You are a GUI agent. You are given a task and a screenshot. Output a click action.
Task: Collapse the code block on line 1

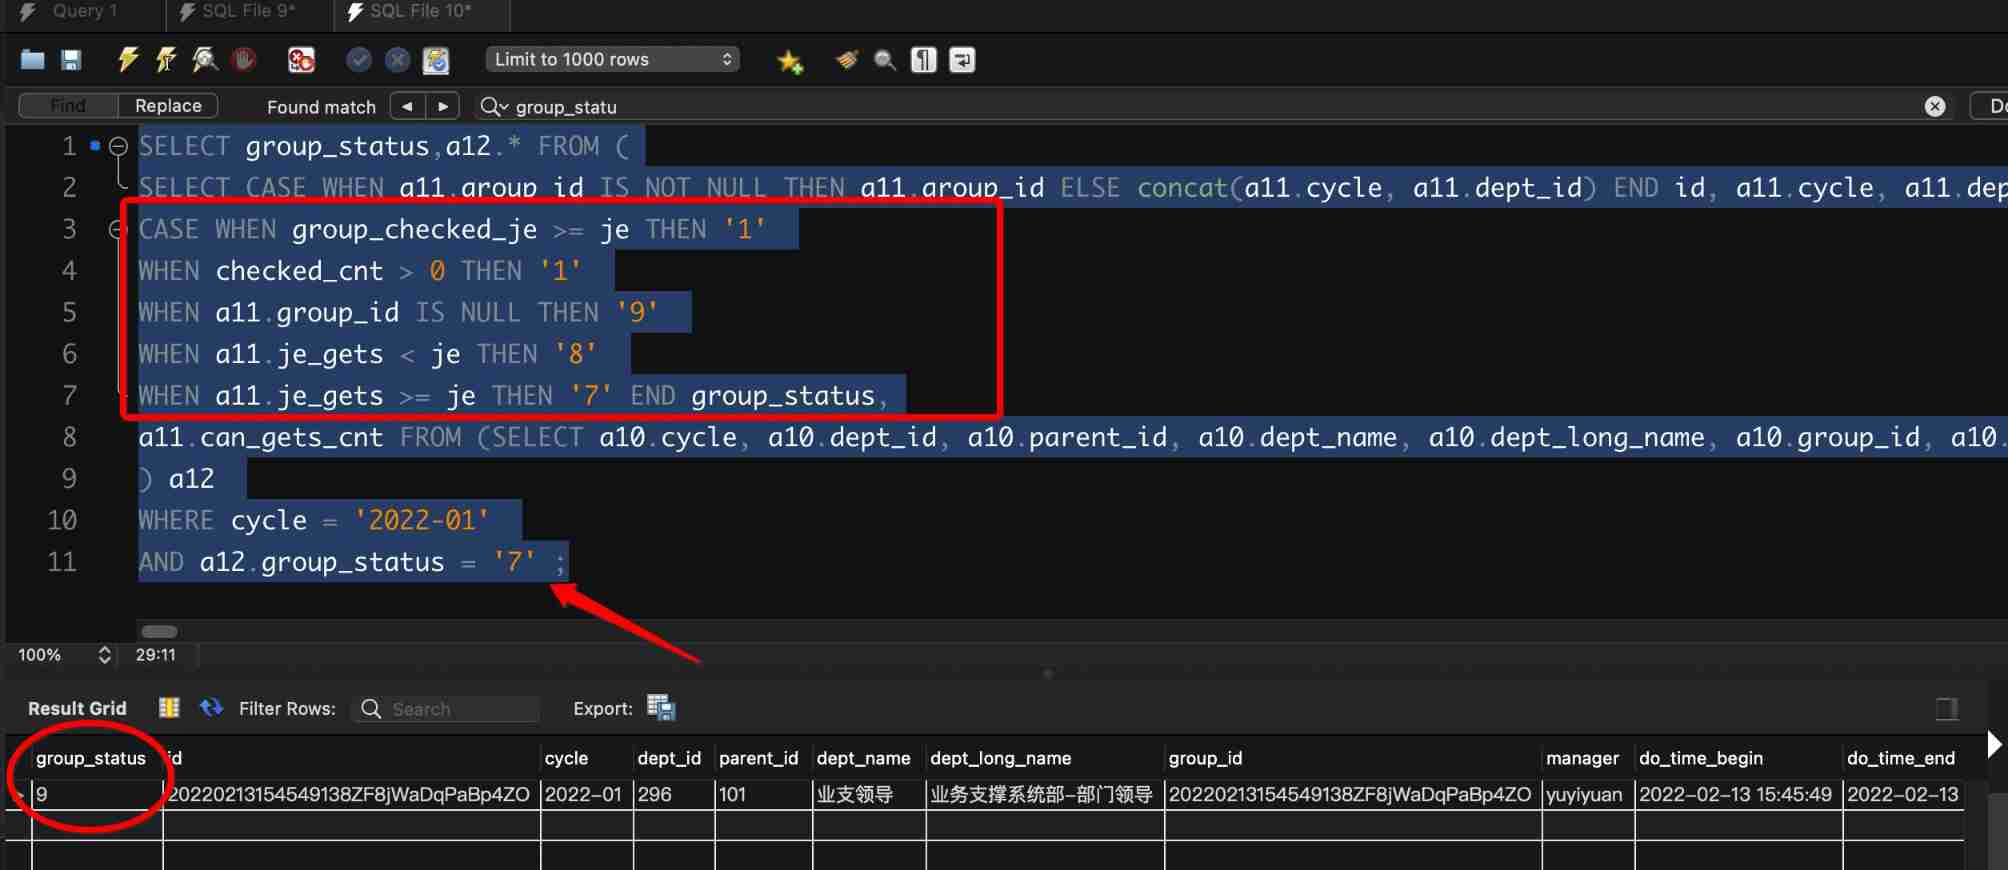[118, 146]
